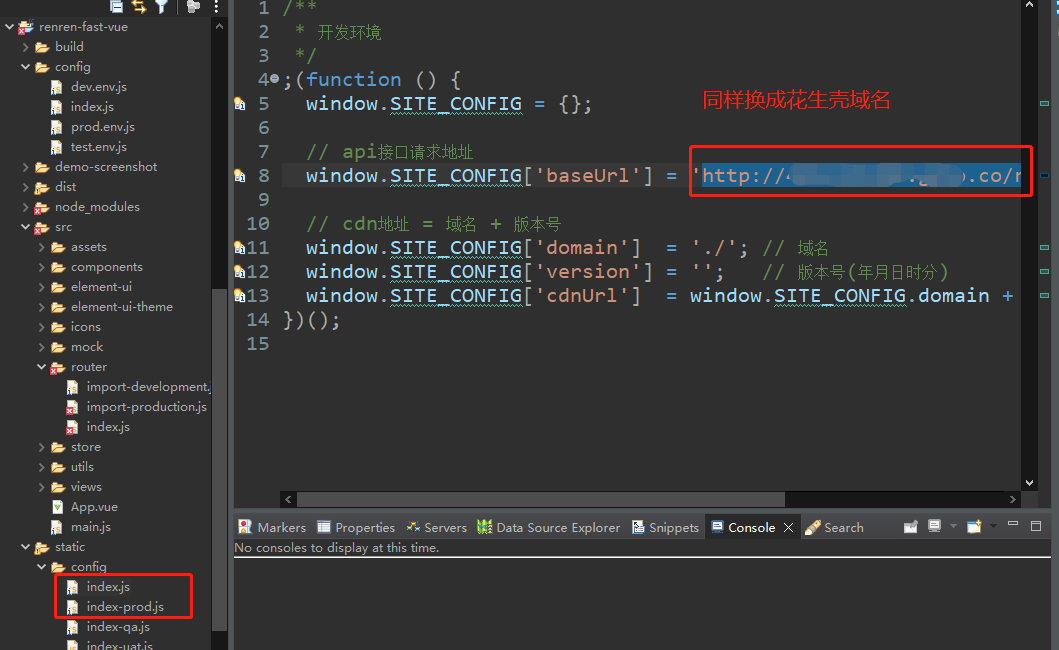The image size is (1059, 650).
Task: Maximize the Console panel
Action: (1036, 526)
